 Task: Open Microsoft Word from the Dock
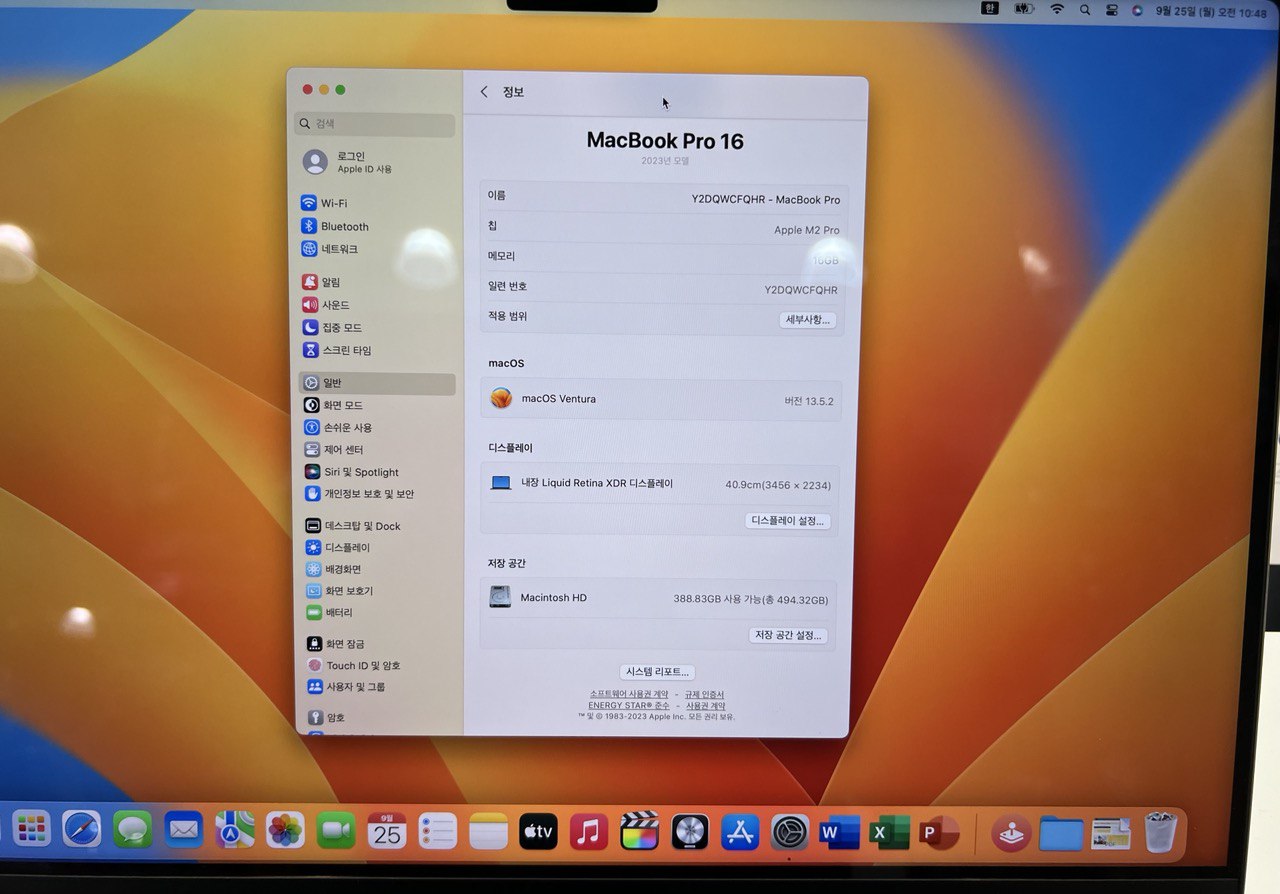(x=839, y=831)
